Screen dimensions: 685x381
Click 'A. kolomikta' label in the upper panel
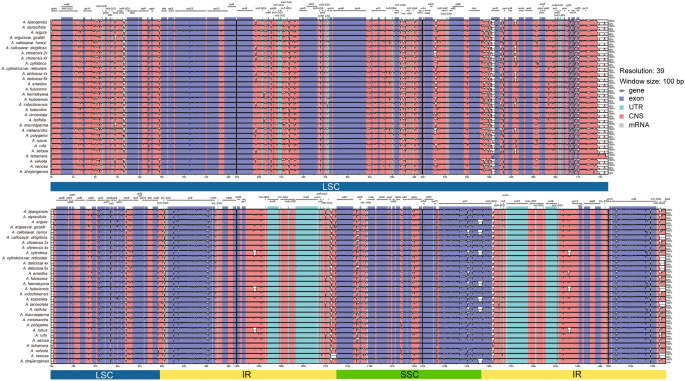[37, 110]
